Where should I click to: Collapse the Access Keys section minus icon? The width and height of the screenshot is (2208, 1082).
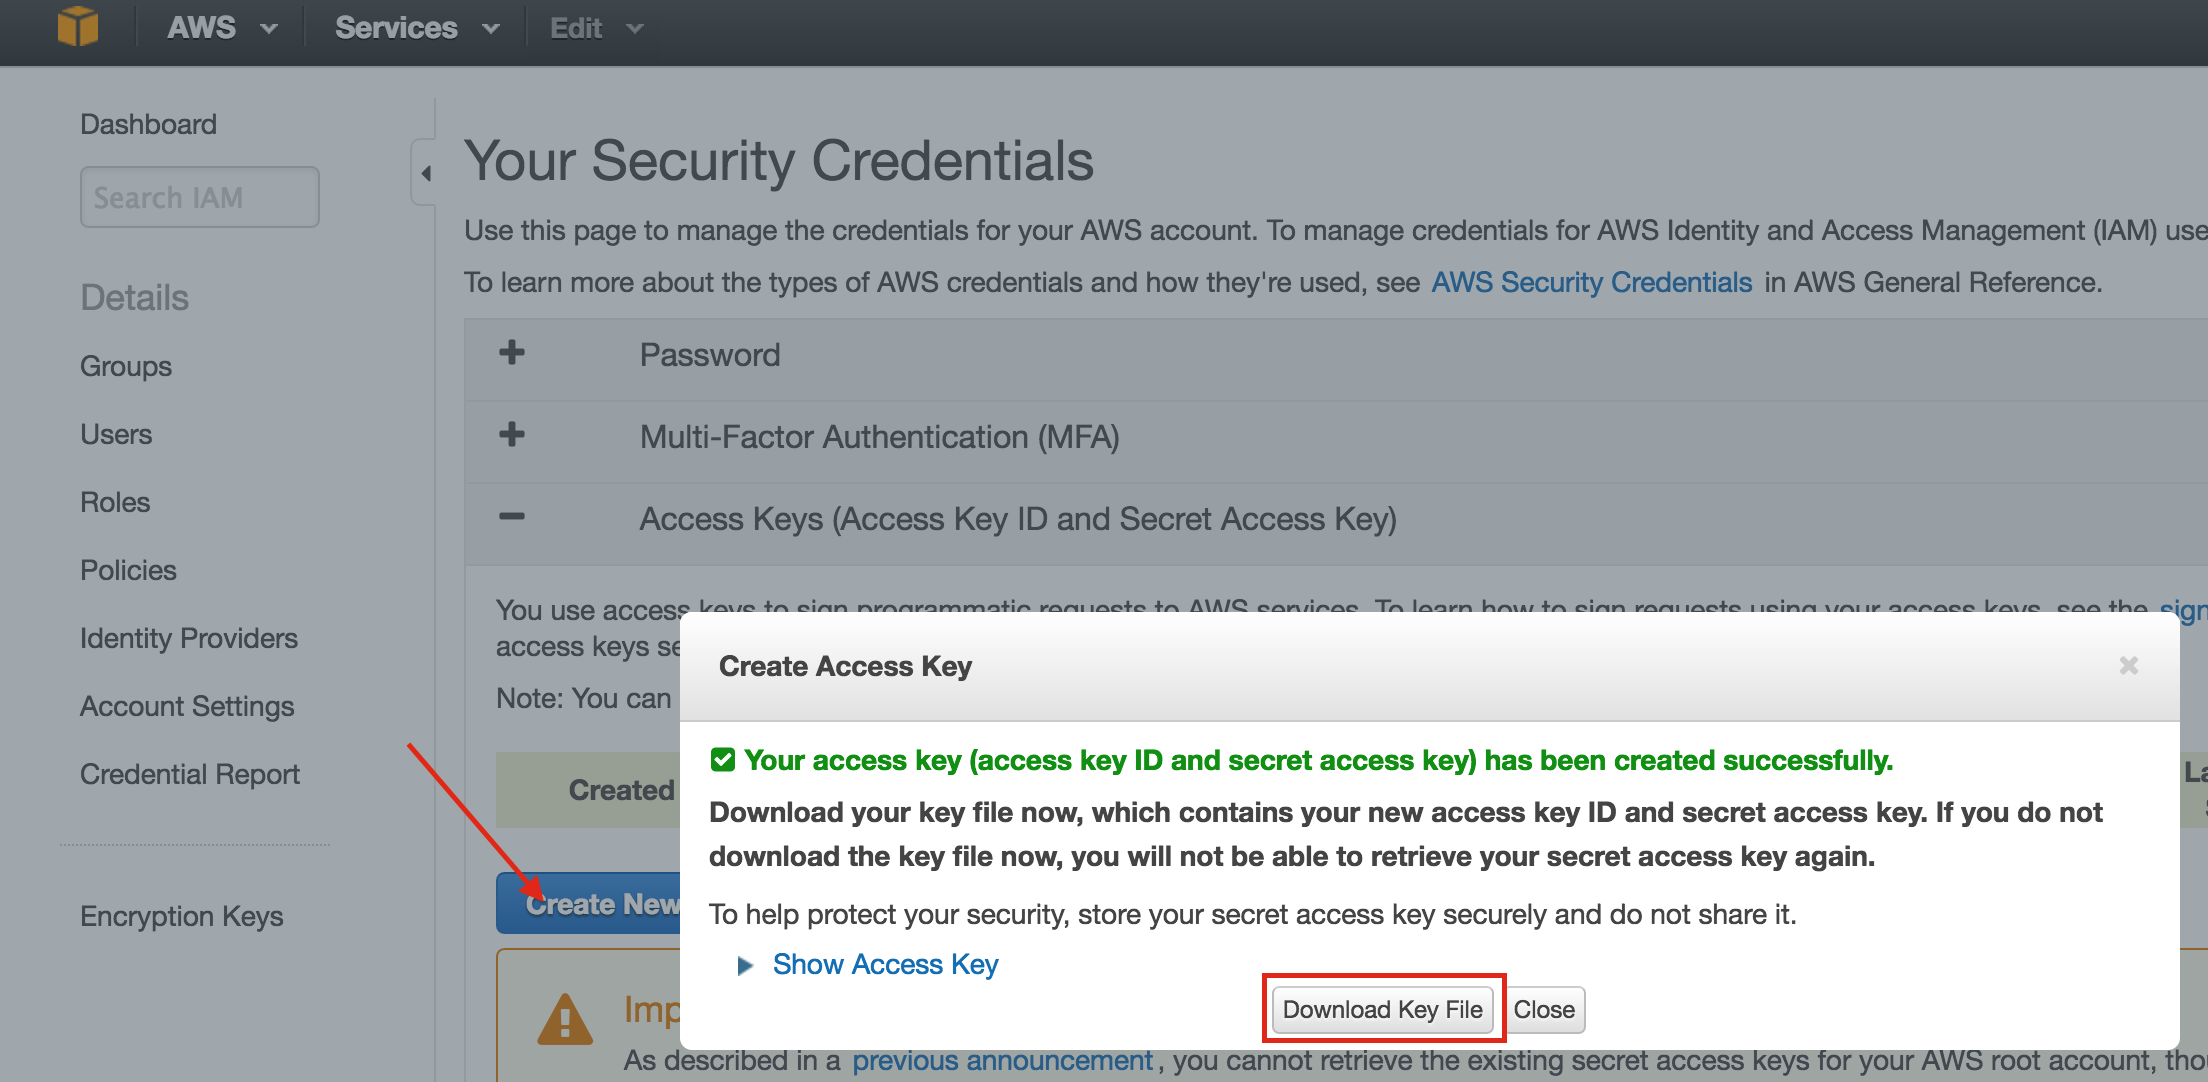(x=512, y=516)
